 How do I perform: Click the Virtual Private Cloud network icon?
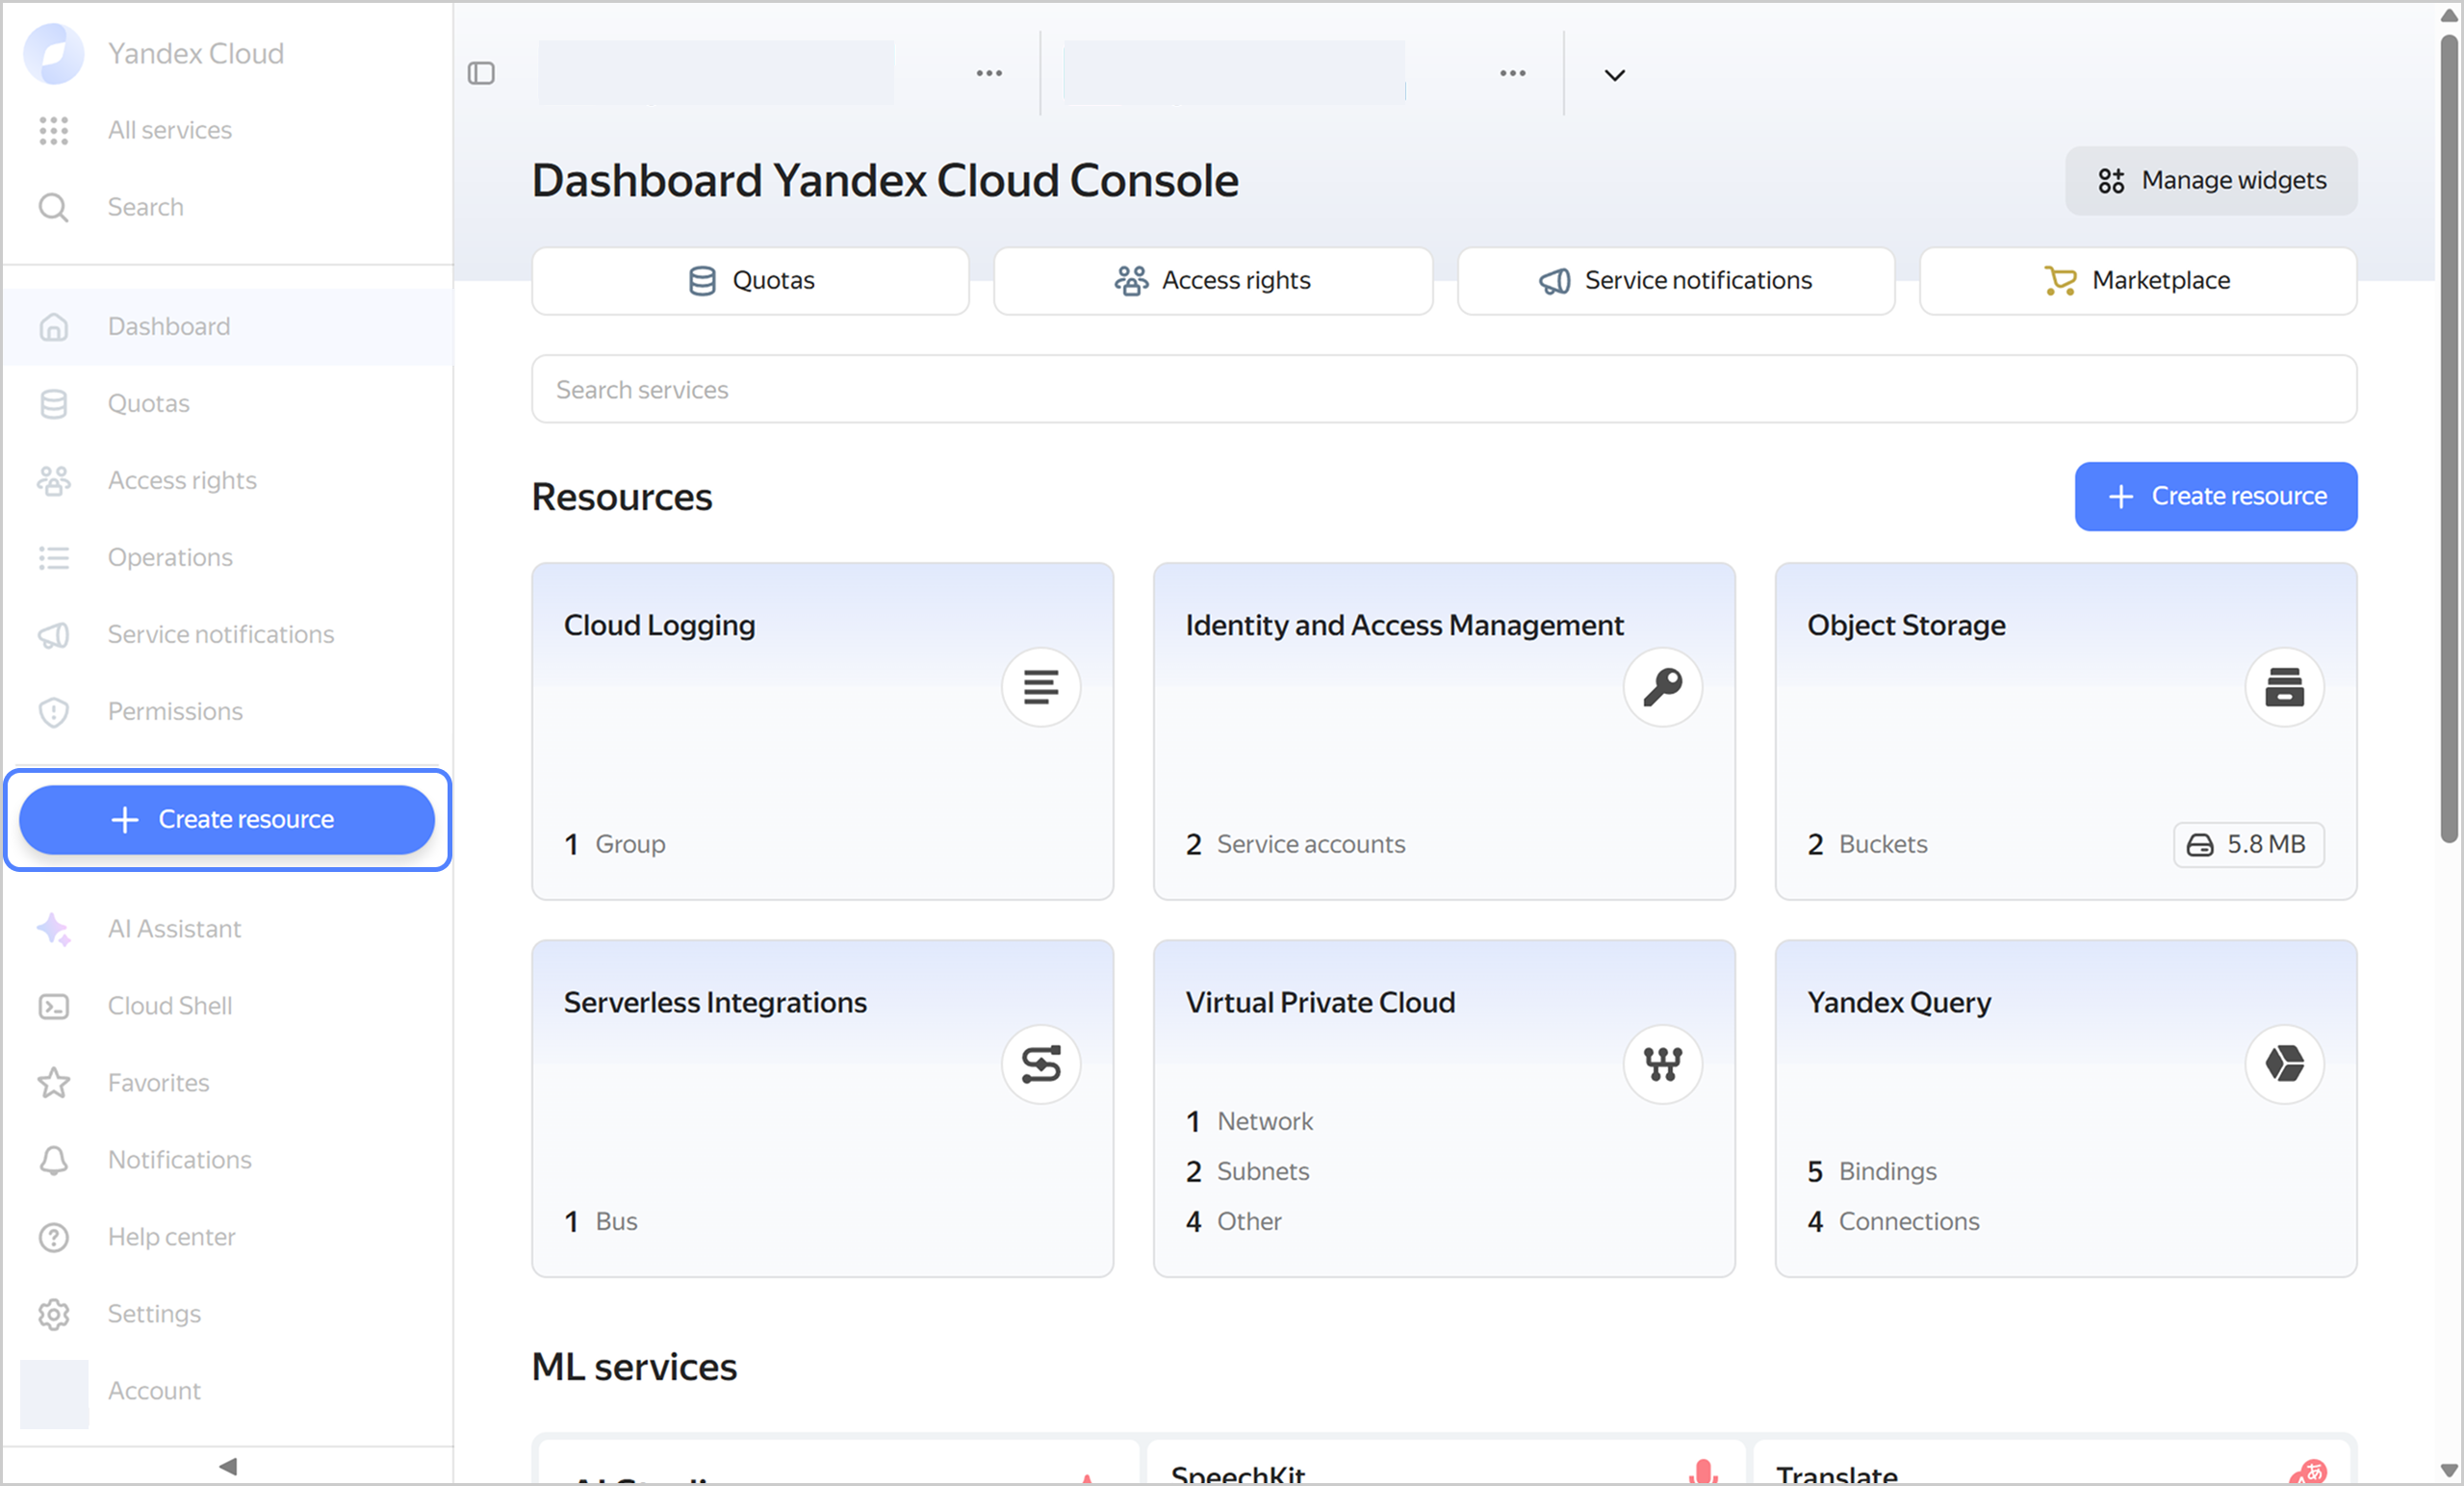tap(1662, 1064)
